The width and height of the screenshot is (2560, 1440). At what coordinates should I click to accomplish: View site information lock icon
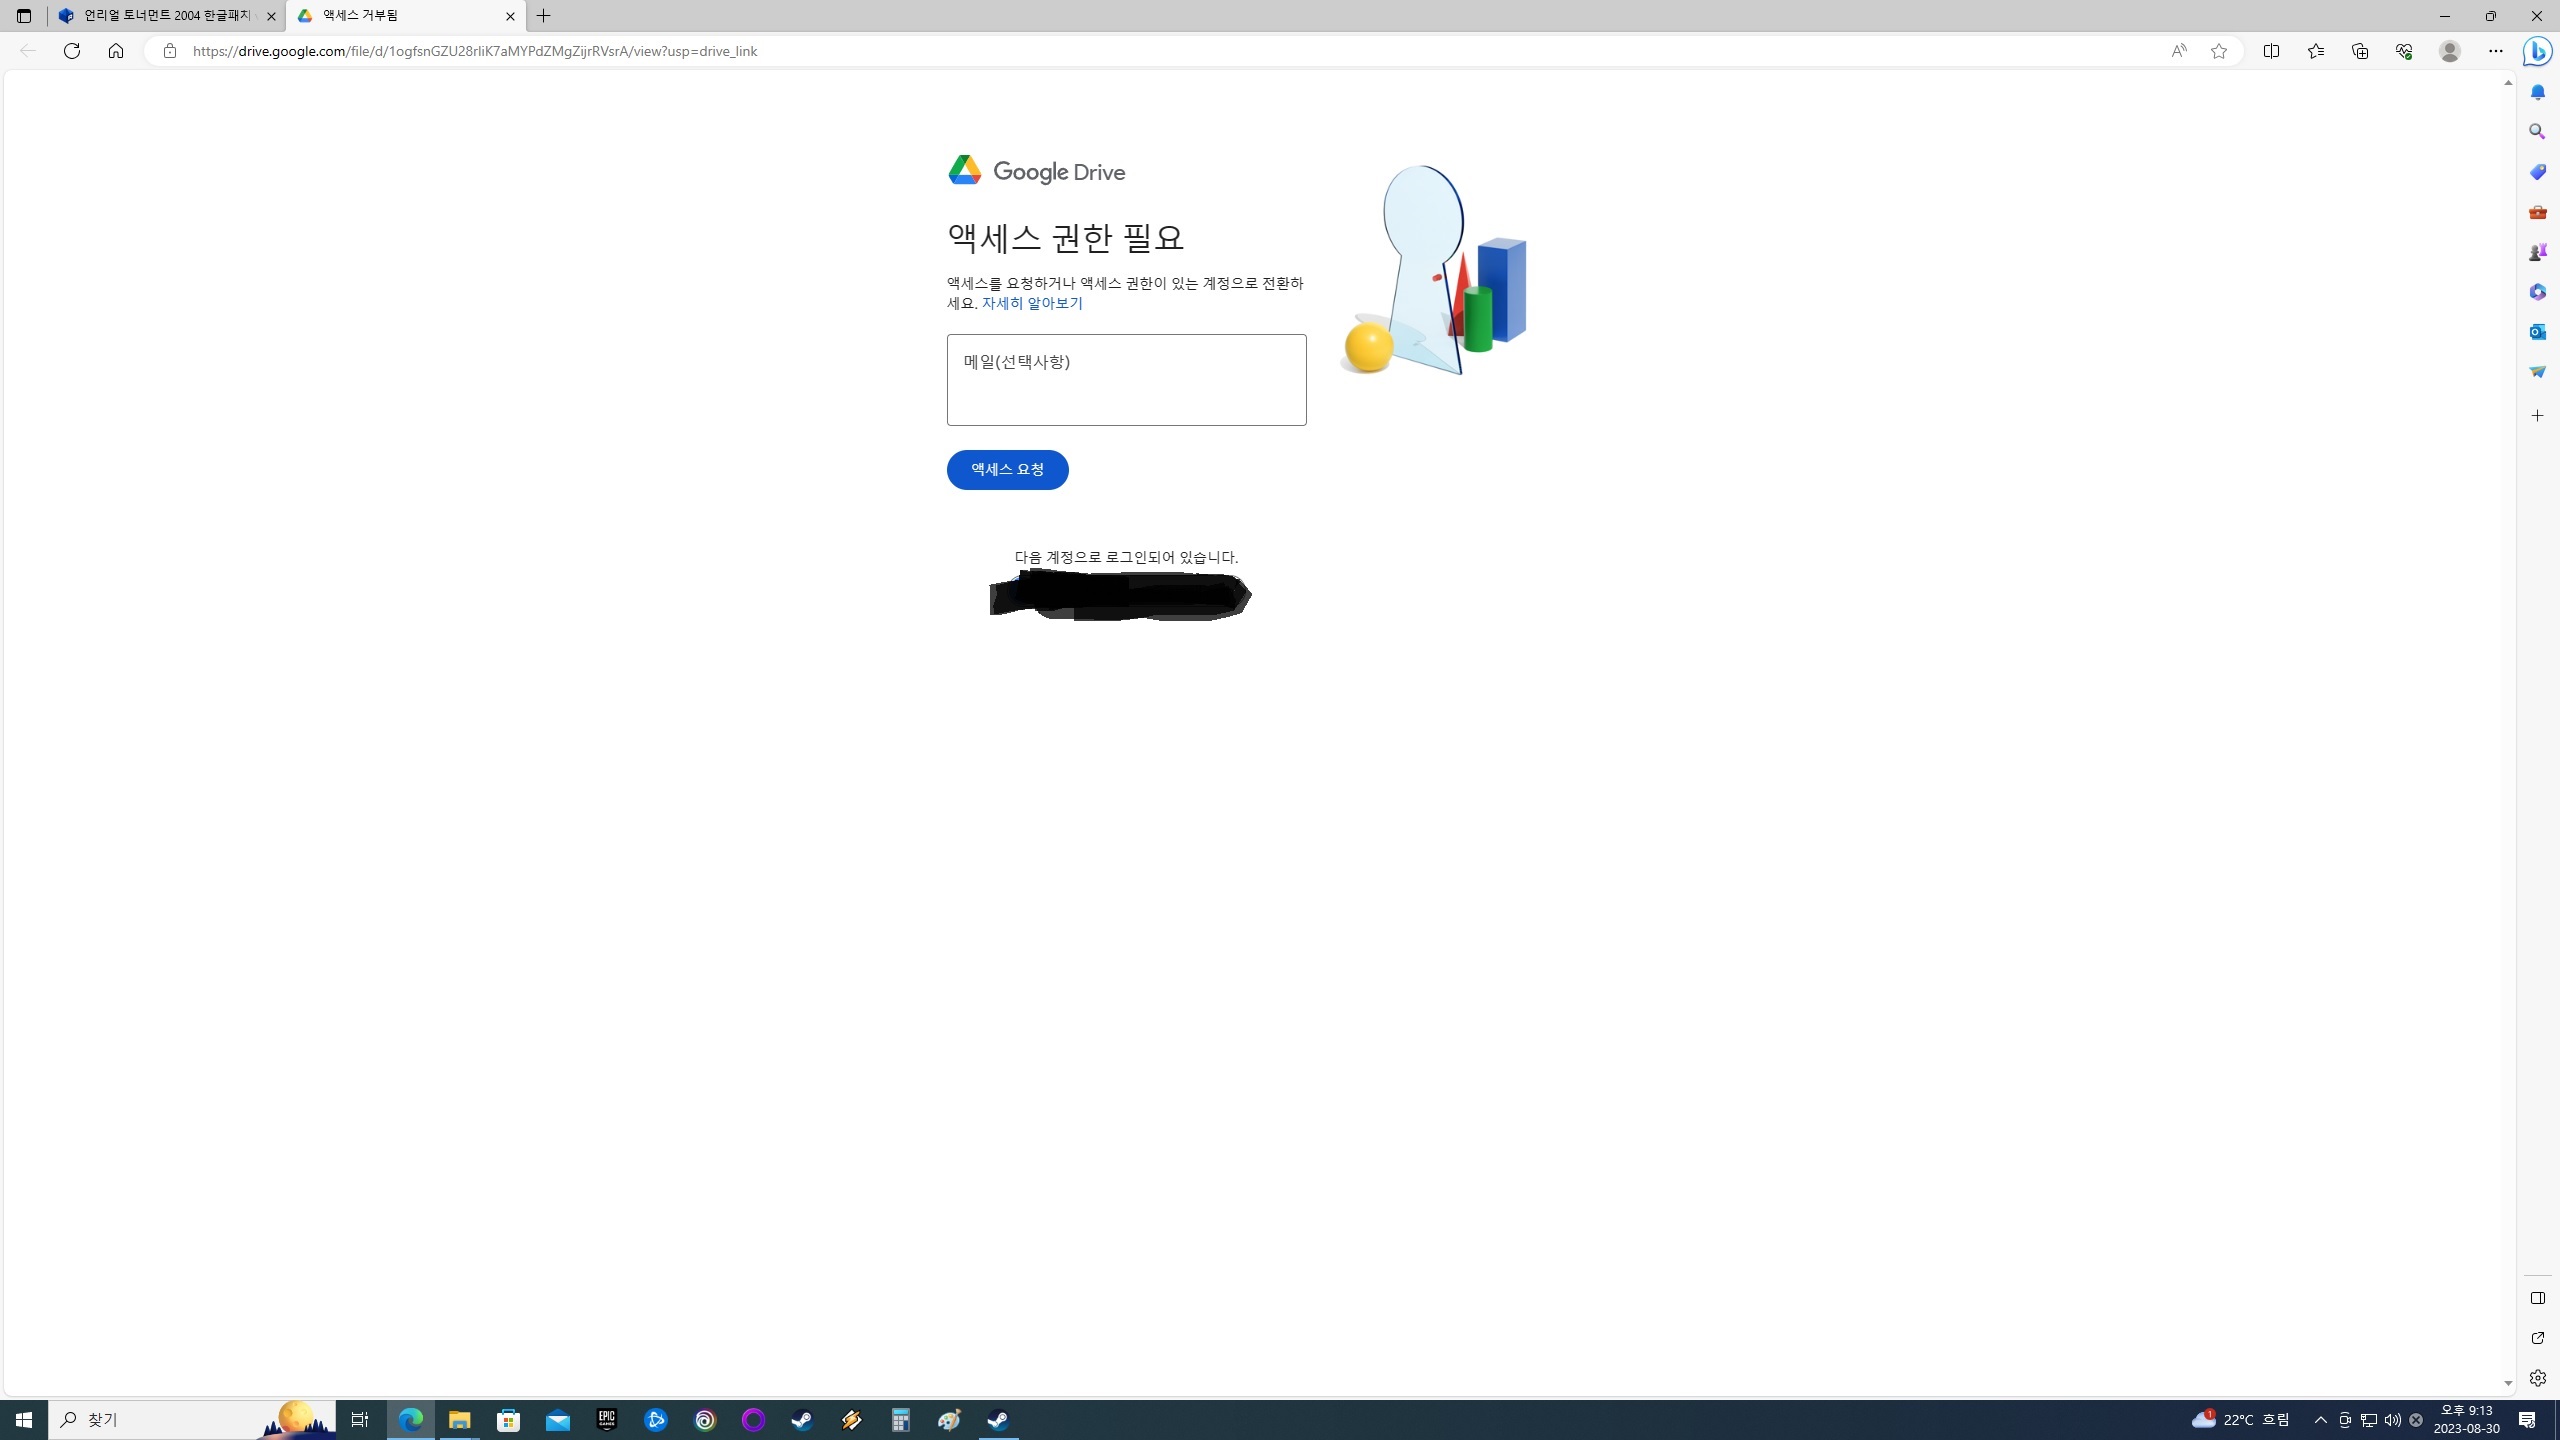(170, 51)
